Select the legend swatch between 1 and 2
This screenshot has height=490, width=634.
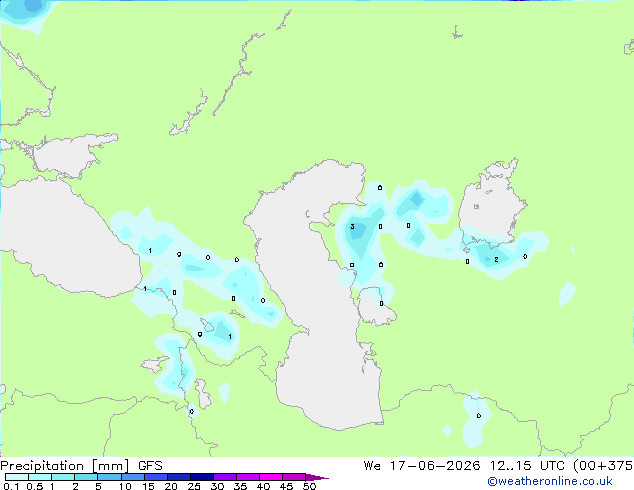click(63, 477)
